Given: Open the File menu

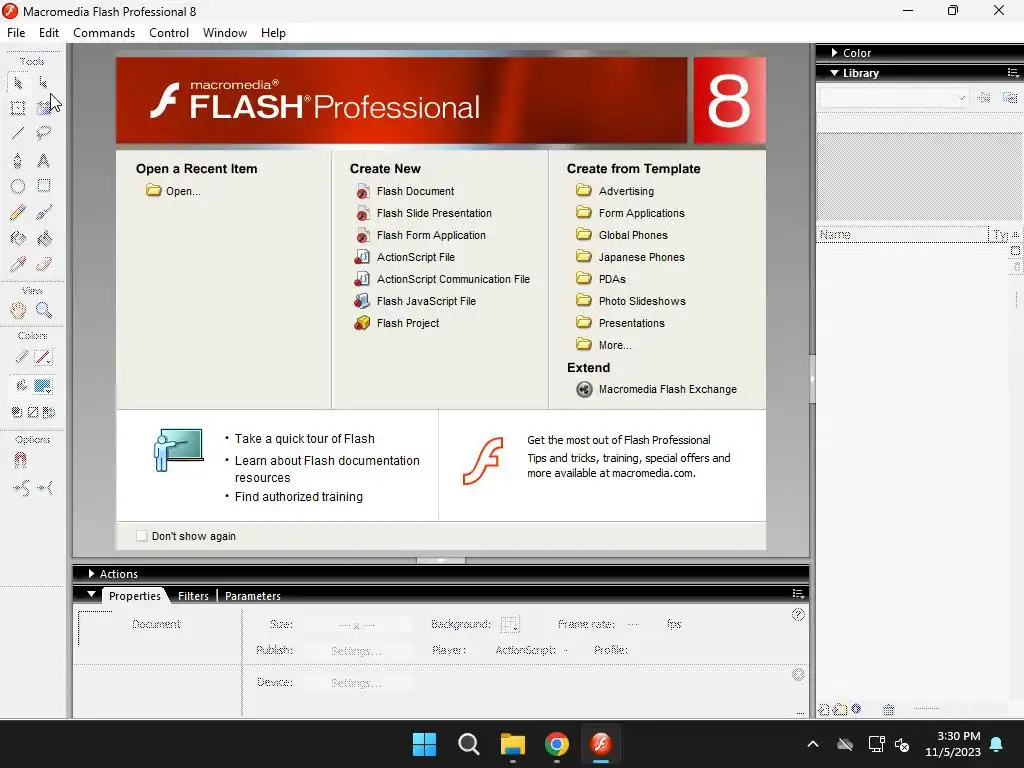Looking at the screenshot, I should (x=16, y=33).
